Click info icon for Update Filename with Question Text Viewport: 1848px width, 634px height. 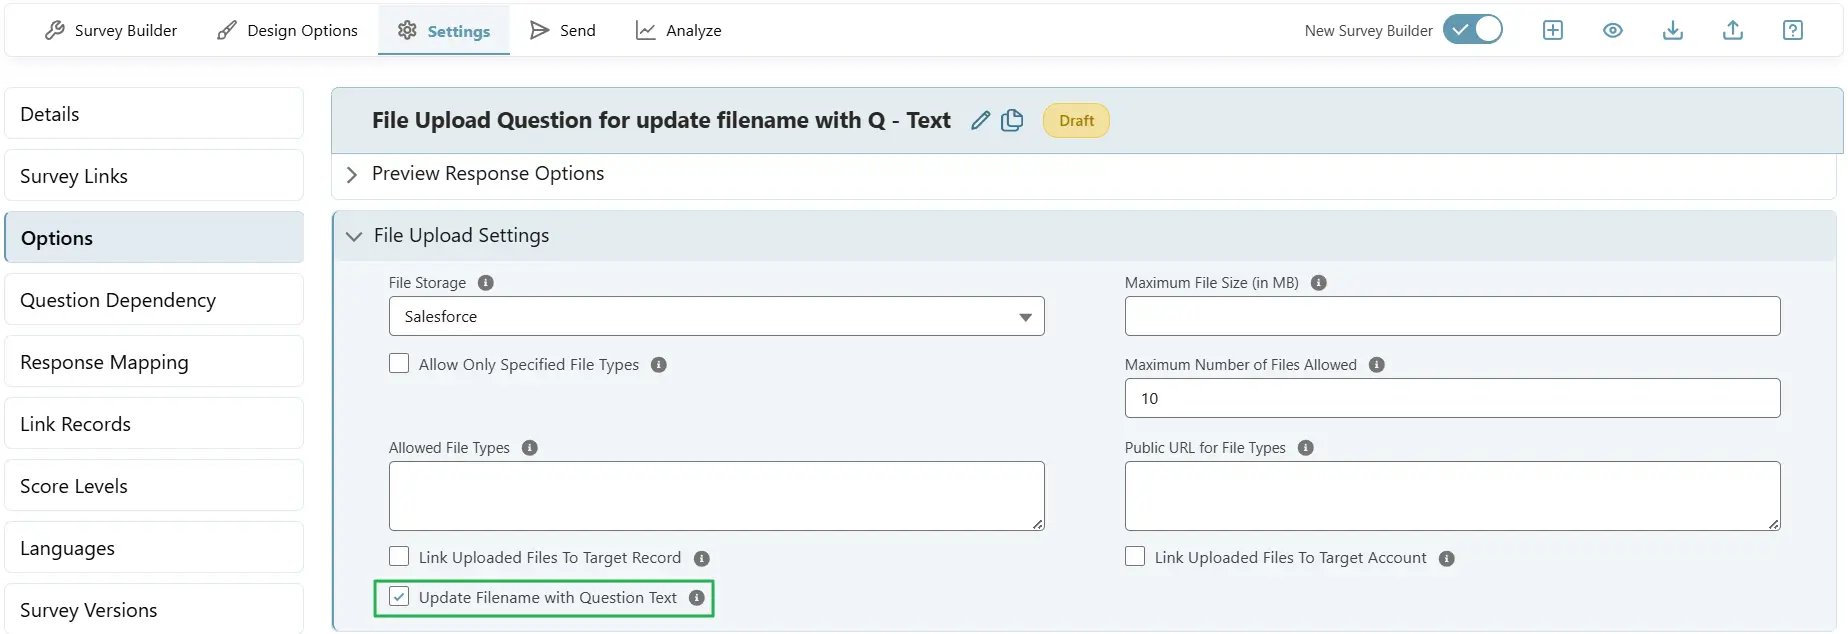pos(697,598)
